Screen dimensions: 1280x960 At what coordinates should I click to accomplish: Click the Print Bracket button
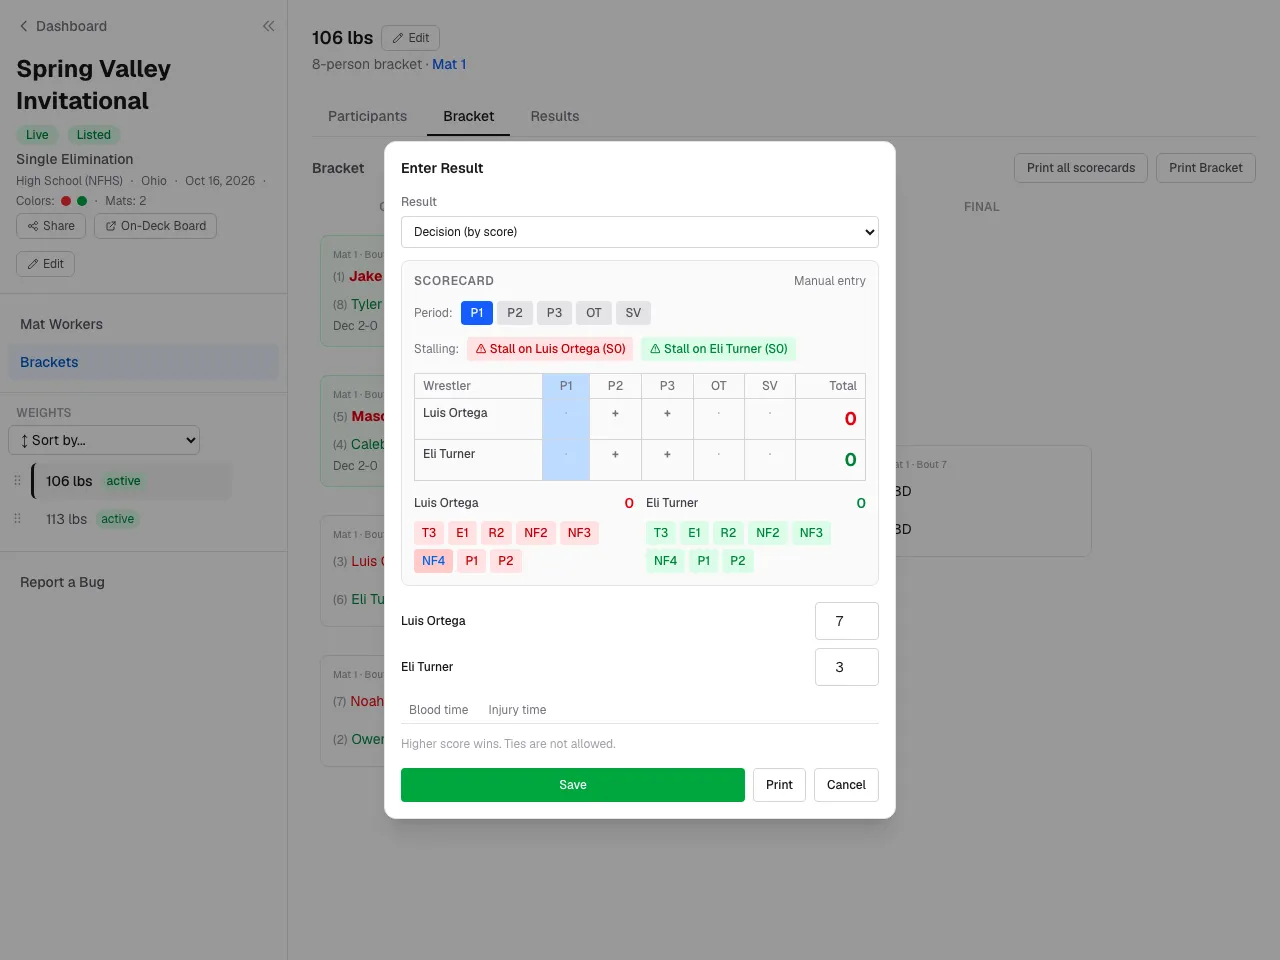click(1206, 168)
